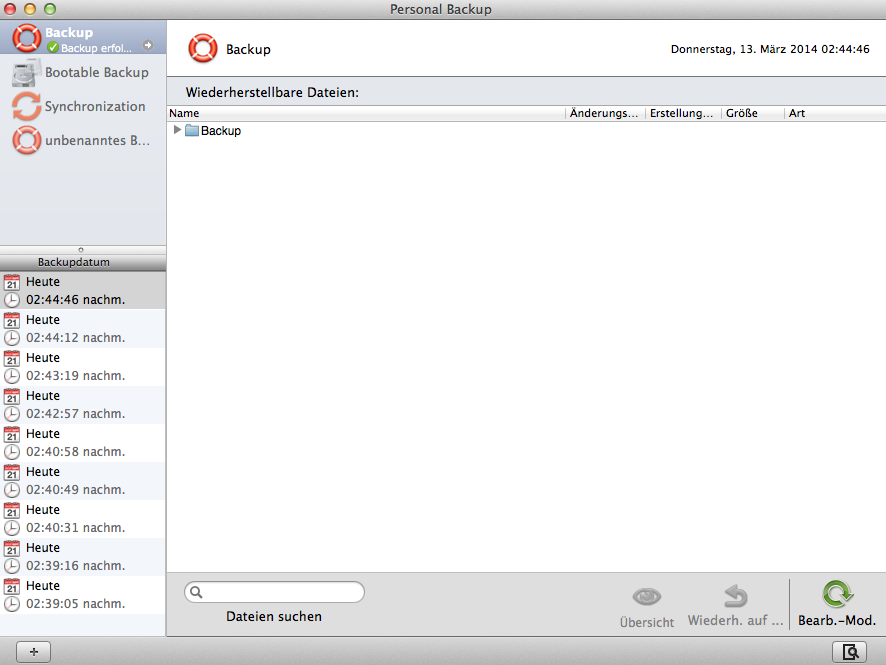Viewport: 886px width, 665px height.
Task: Select the Backup task in sidebar
Action: [83, 38]
